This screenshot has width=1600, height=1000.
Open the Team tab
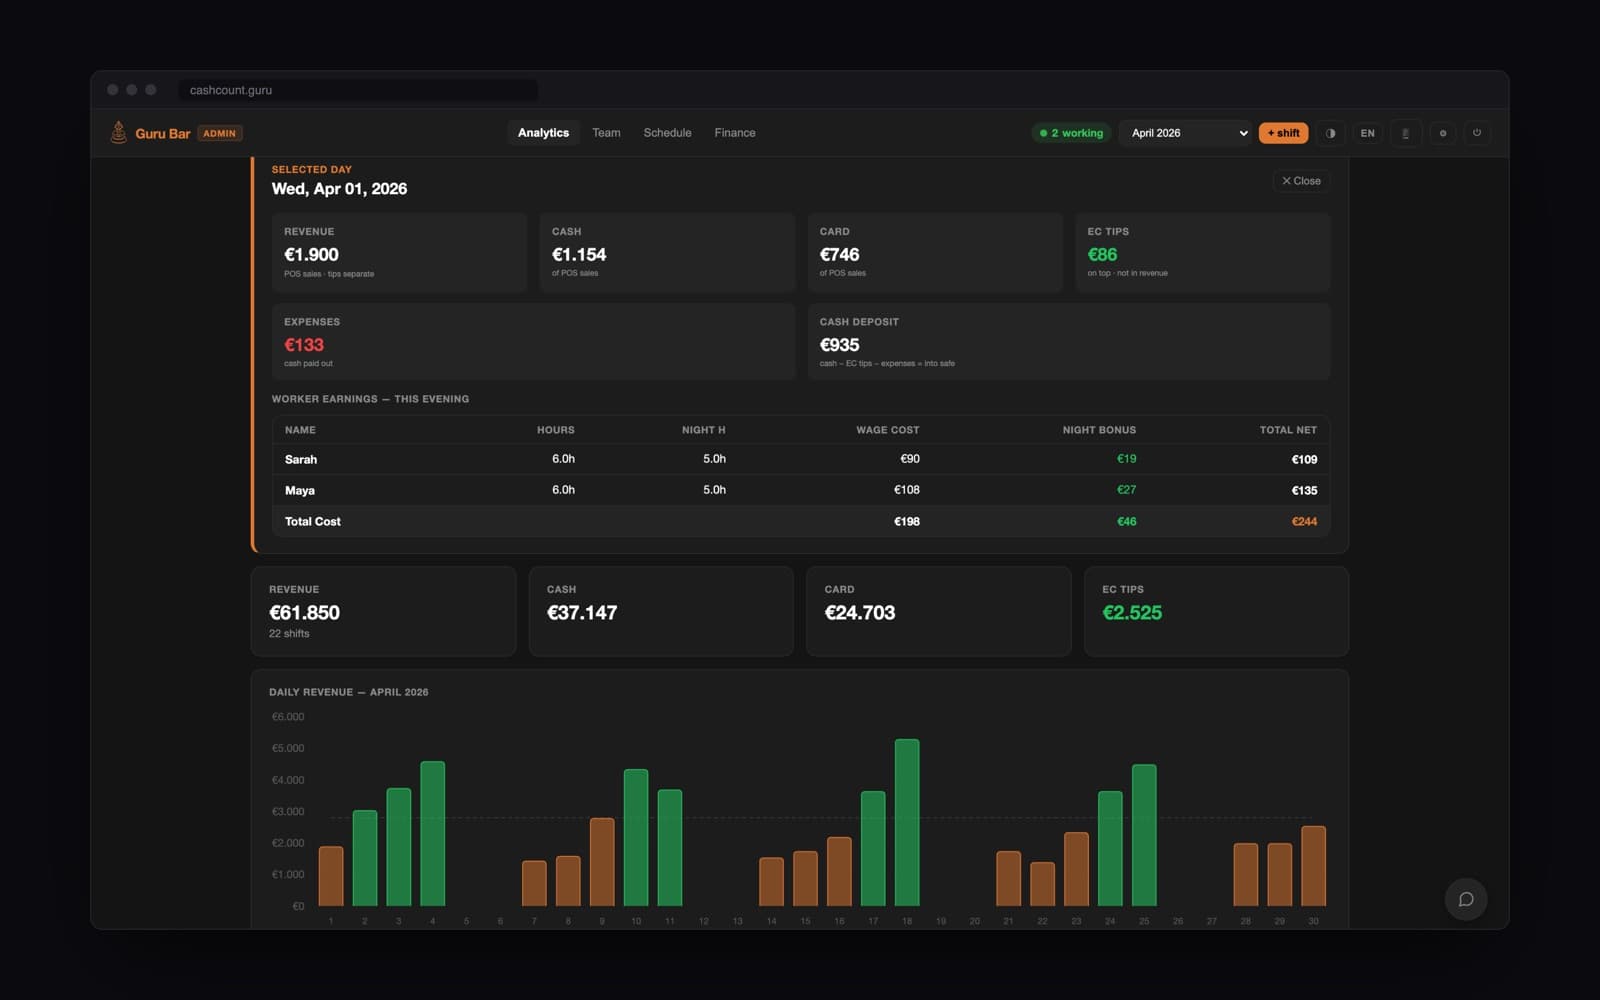pos(606,133)
